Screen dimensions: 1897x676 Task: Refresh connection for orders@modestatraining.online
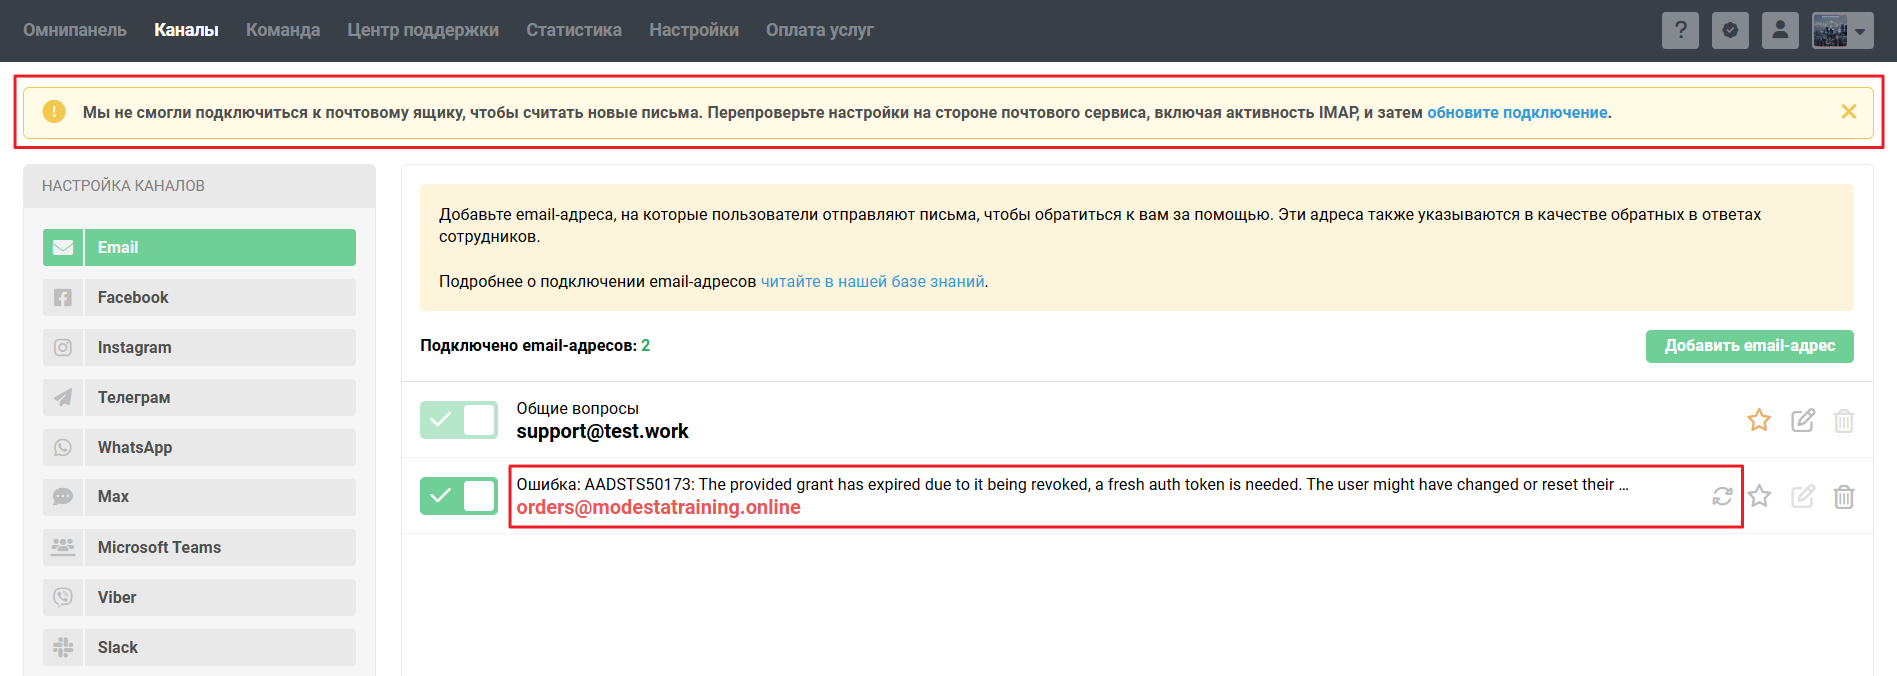coord(1722,496)
